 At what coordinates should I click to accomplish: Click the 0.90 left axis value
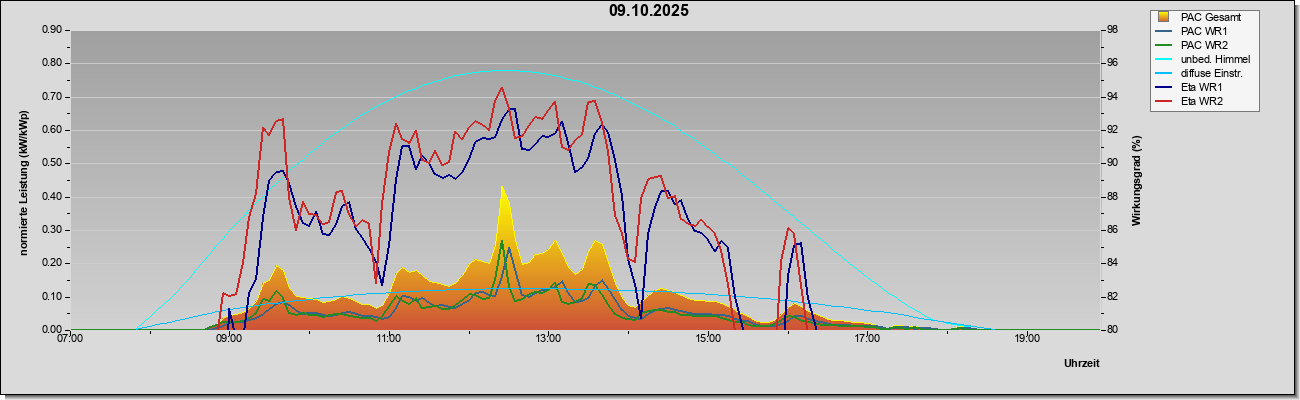pos(52,30)
